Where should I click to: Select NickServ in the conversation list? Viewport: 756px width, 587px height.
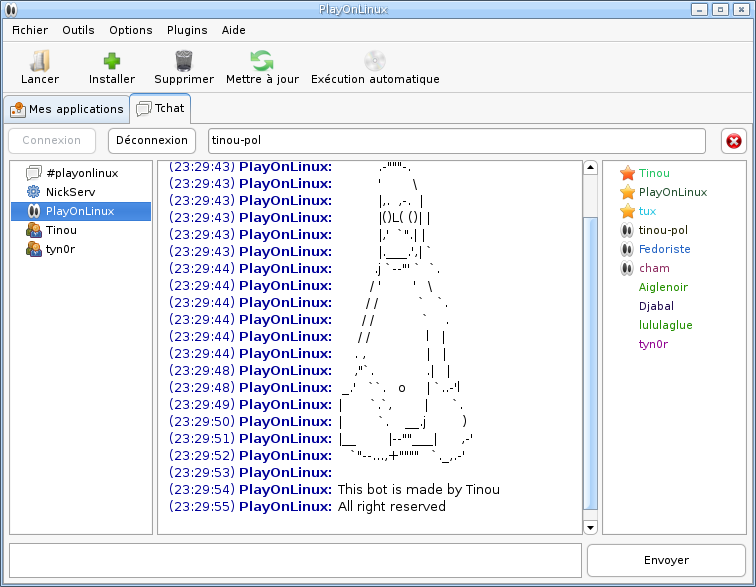70,192
